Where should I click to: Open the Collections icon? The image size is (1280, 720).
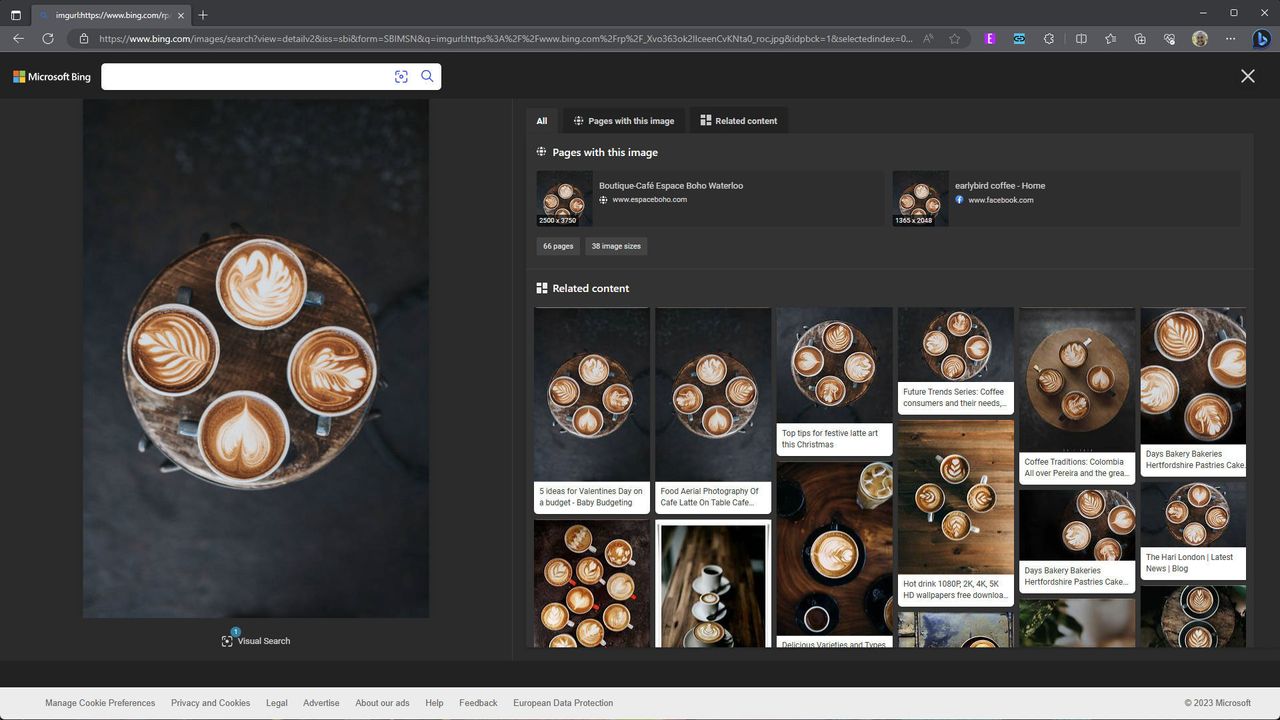tap(1140, 39)
